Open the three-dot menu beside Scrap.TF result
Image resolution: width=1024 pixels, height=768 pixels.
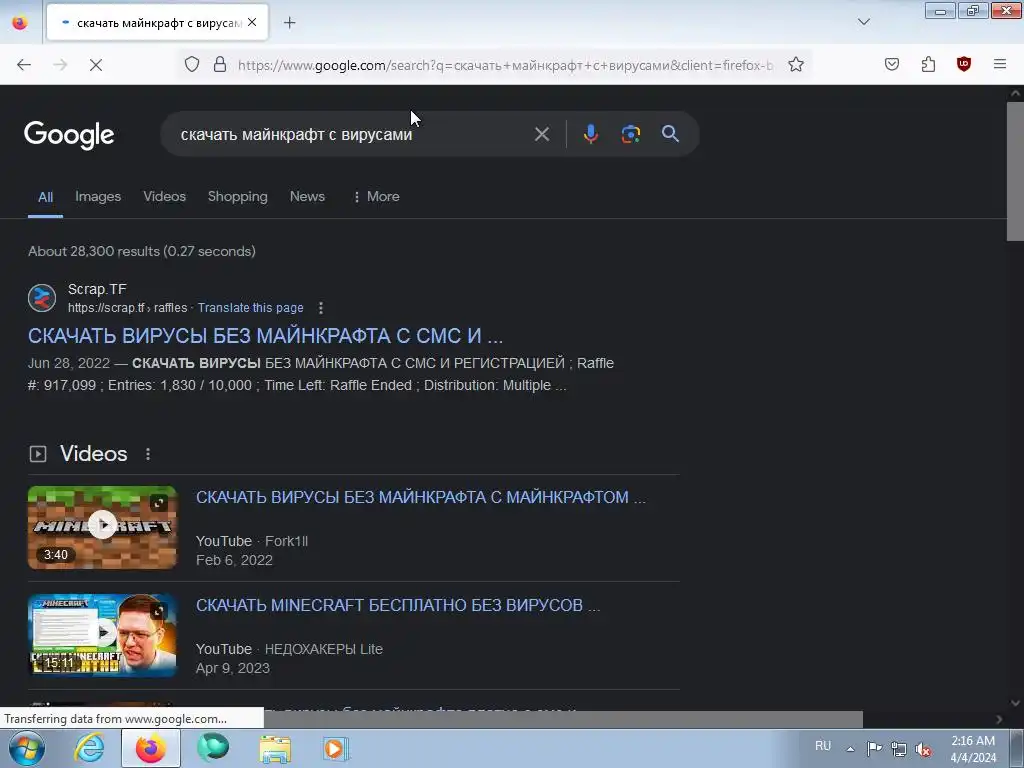click(321, 308)
